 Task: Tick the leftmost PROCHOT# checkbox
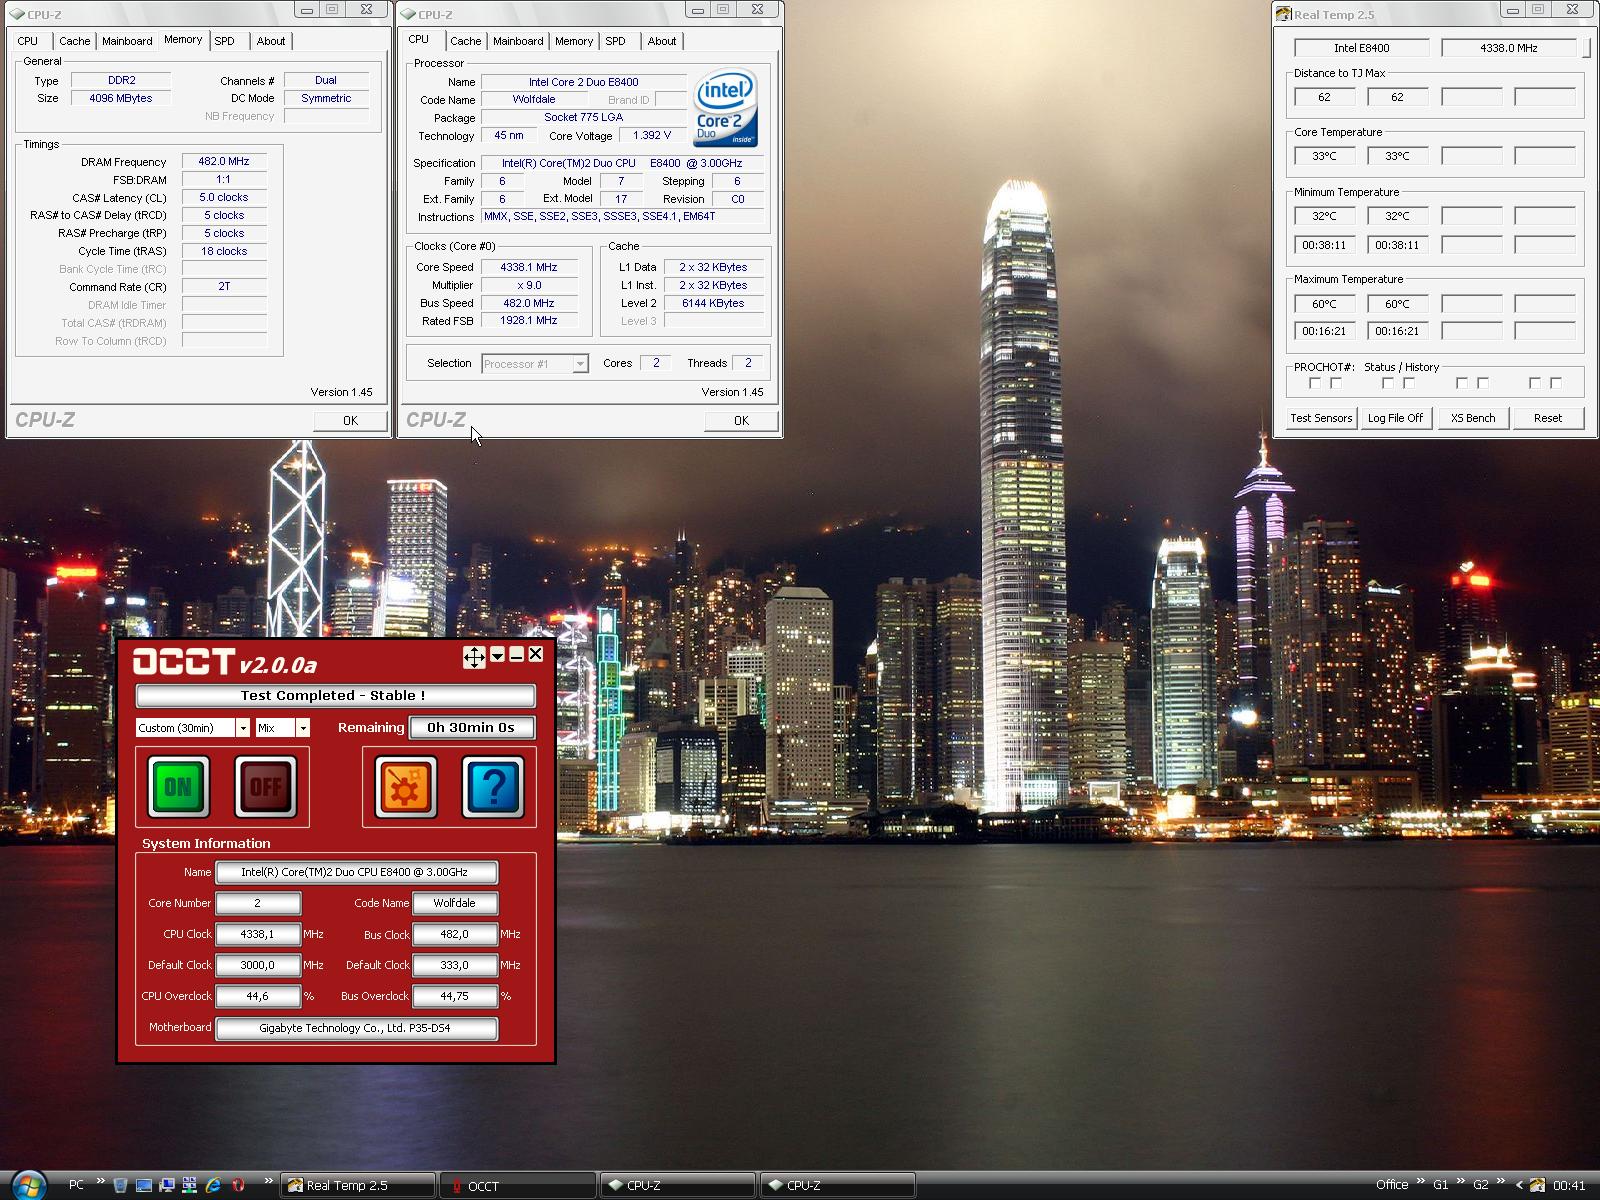click(1315, 383)
